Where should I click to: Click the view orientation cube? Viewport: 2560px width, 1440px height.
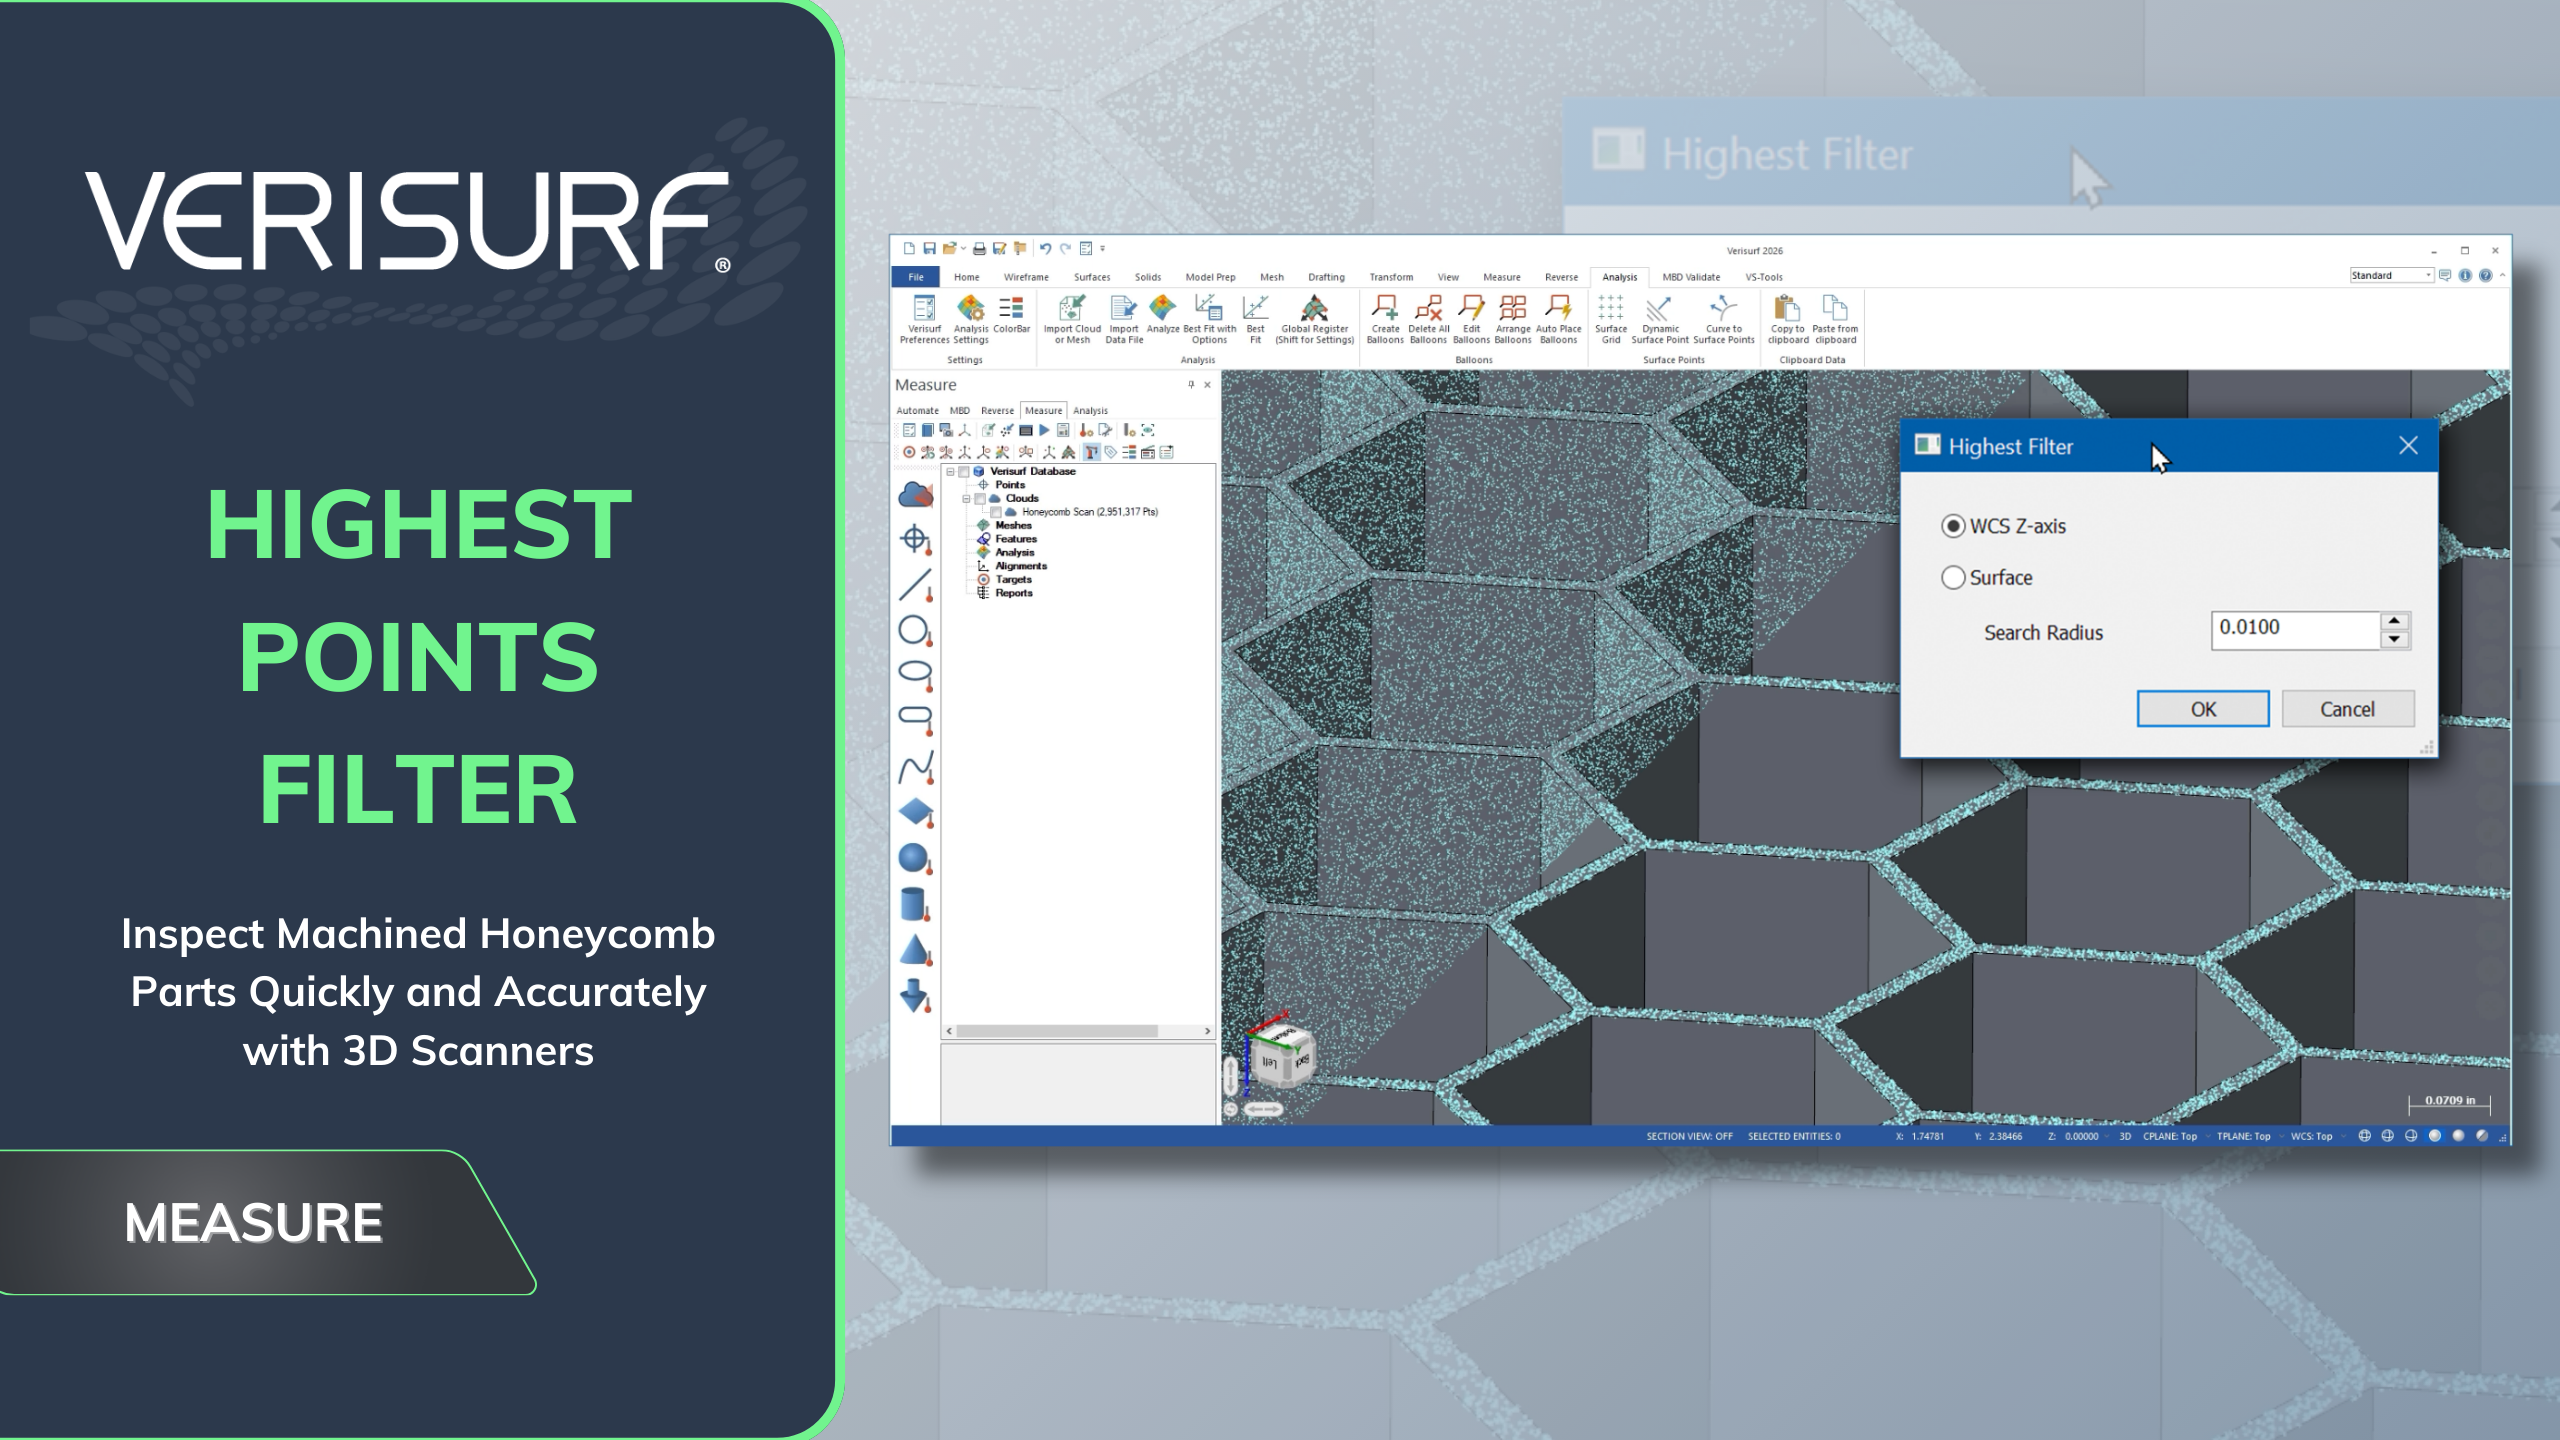pyautogui.click(x=1283, y=1056)
